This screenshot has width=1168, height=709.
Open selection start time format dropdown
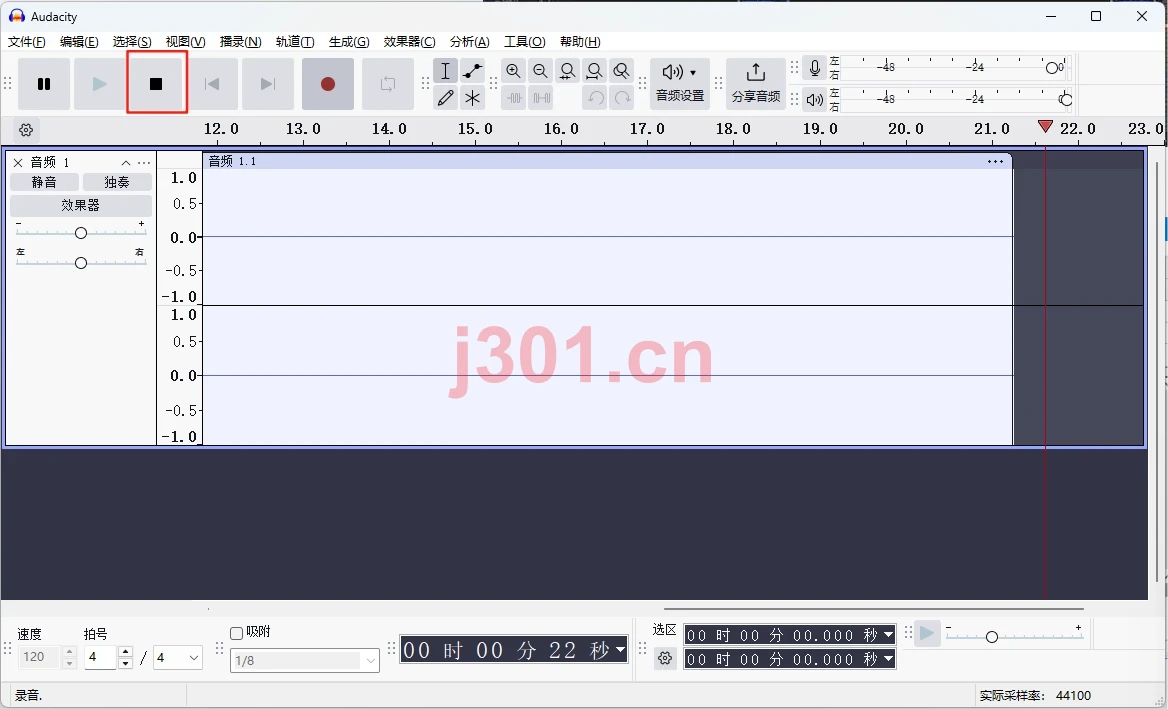pos(888,635)
